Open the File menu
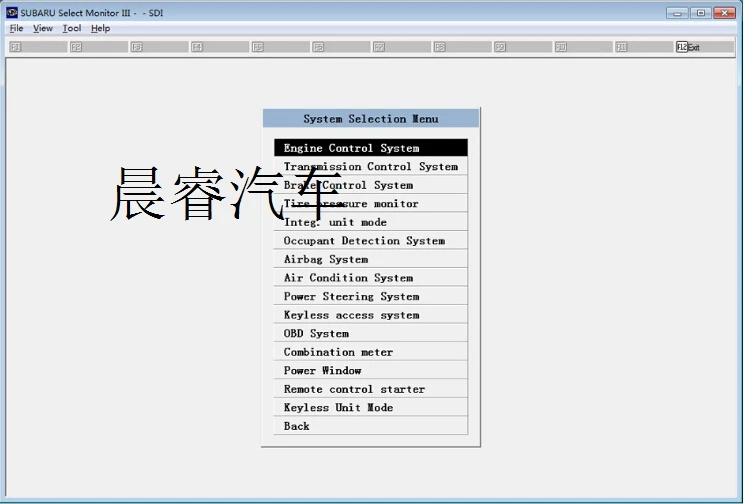This screenshot has height=504, width=744. pos(16,28)
